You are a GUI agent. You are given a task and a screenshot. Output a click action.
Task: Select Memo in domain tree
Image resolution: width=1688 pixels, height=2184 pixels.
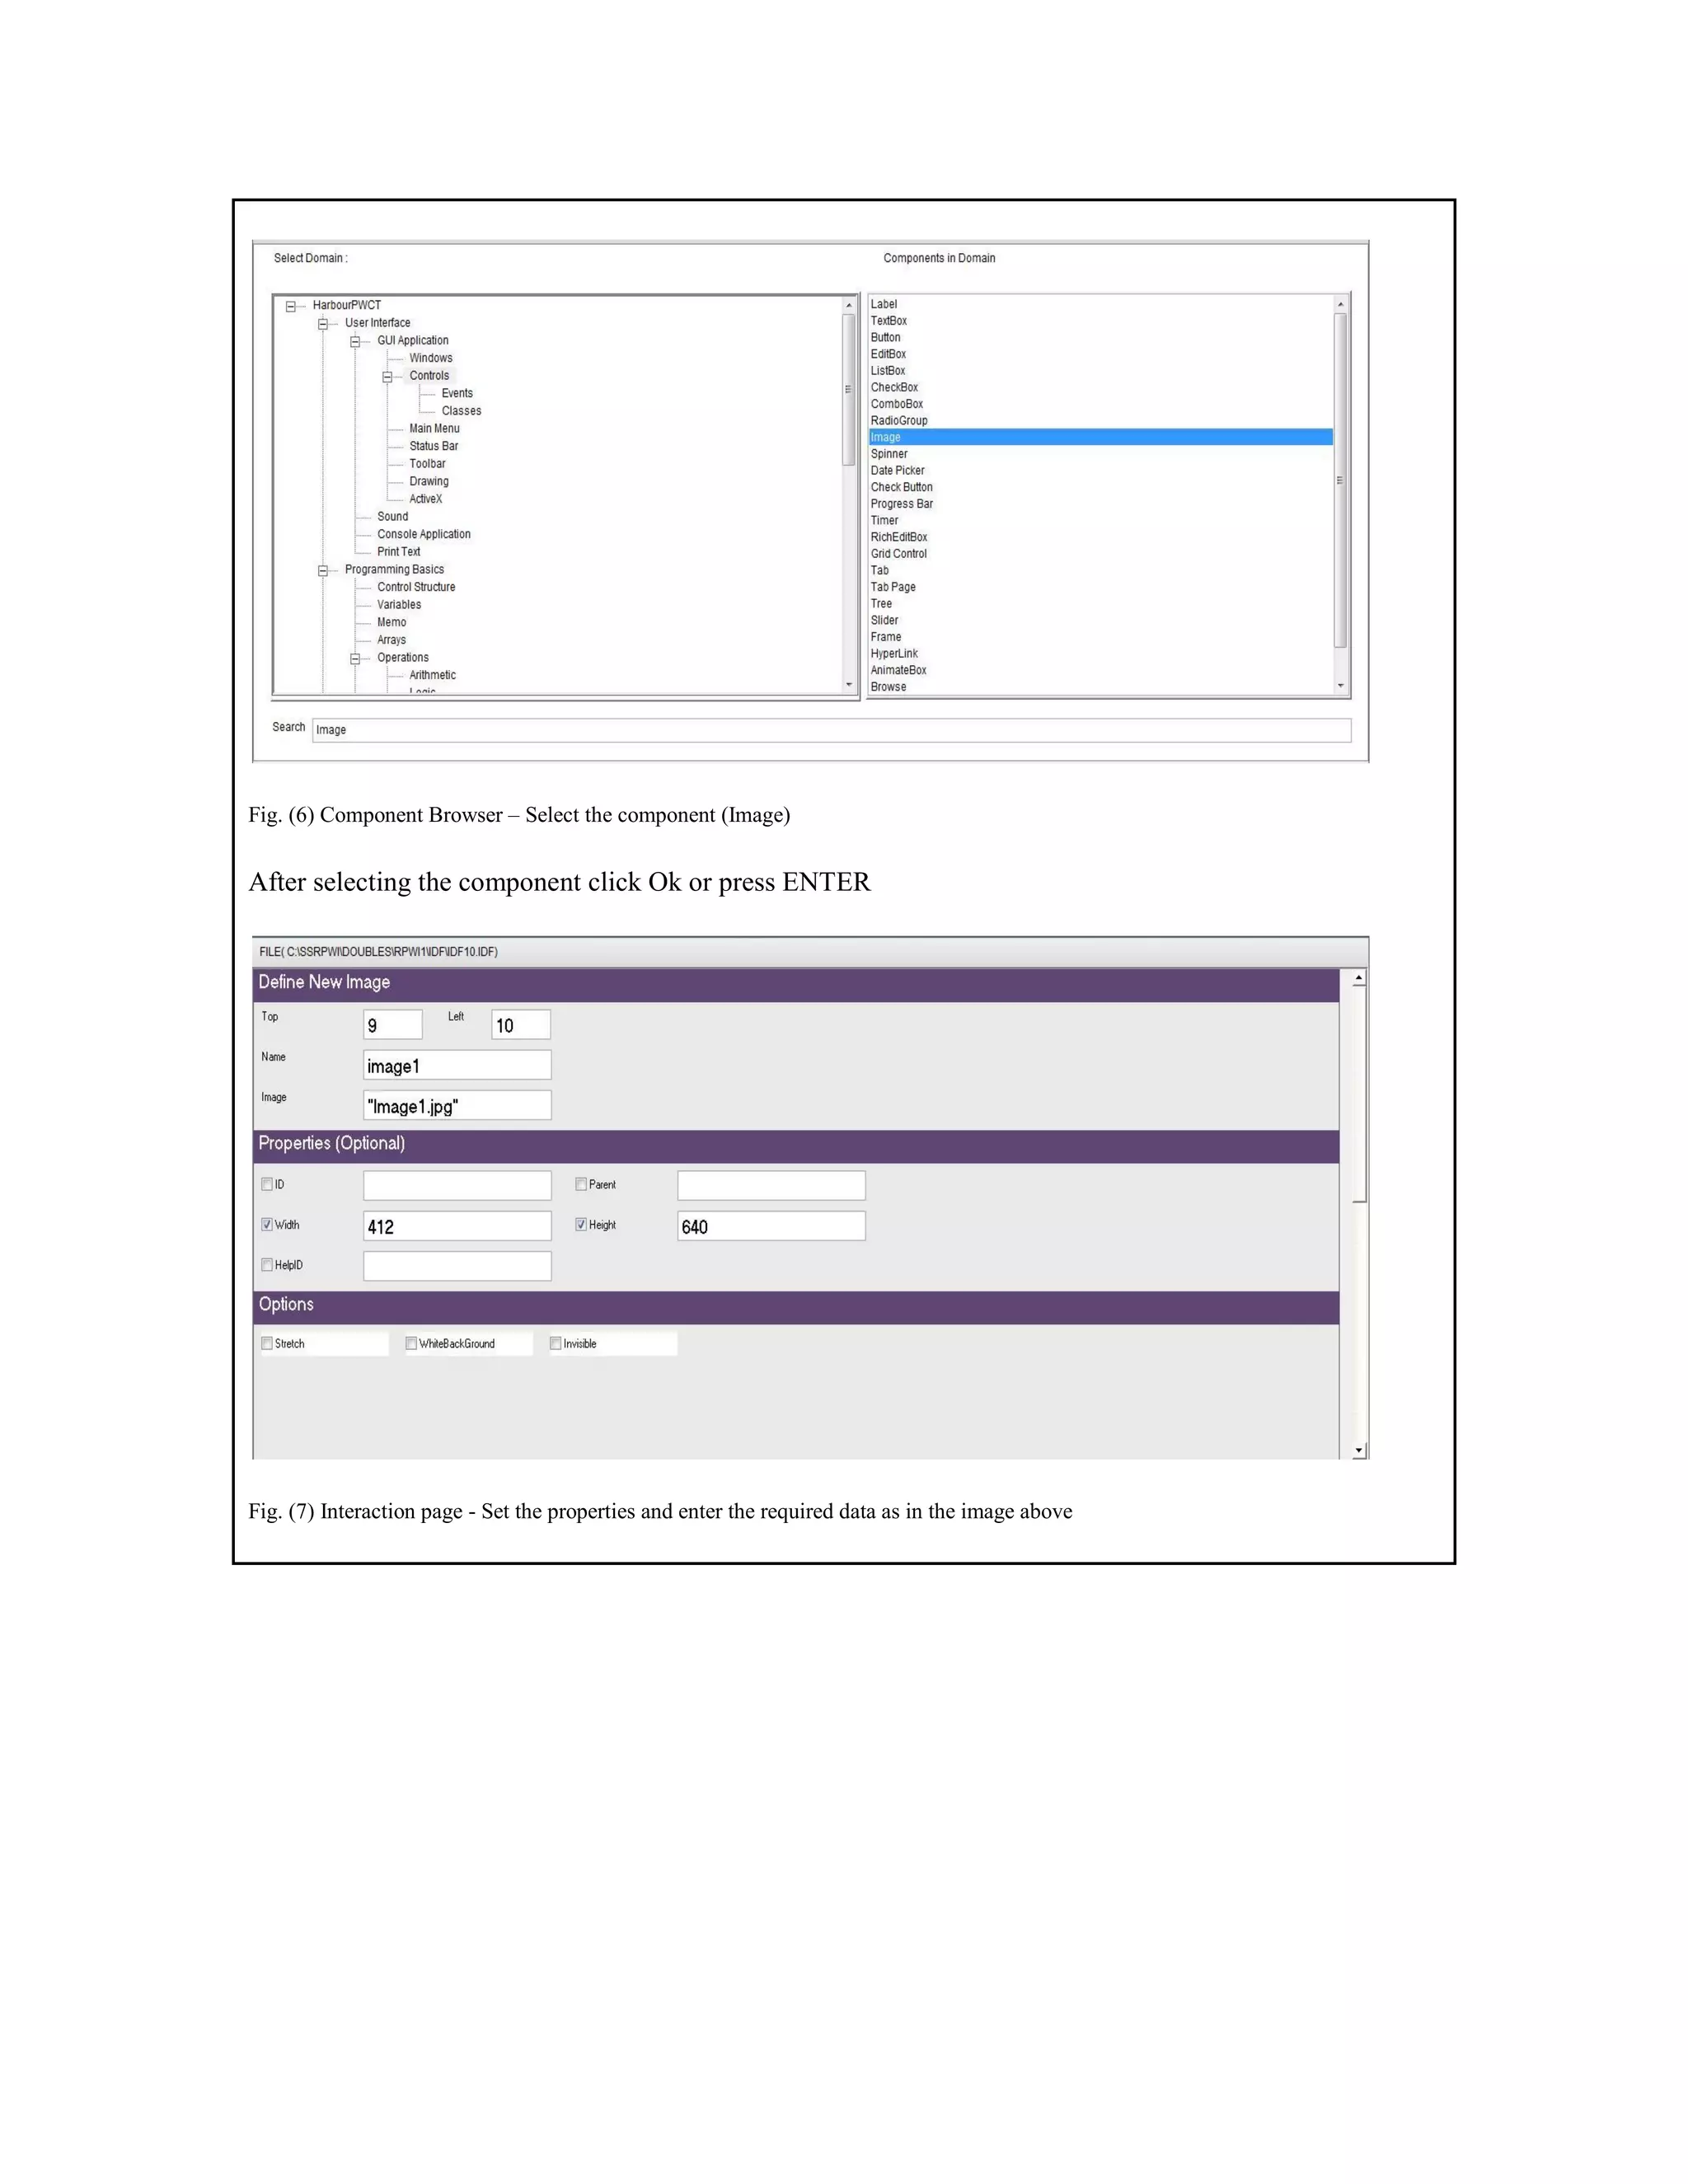[x=391, y=622]
